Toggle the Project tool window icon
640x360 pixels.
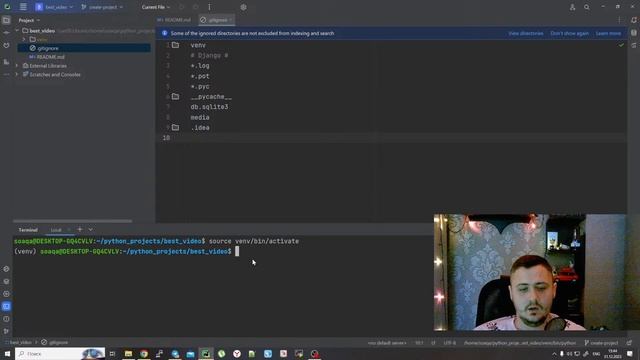(6, 20)
